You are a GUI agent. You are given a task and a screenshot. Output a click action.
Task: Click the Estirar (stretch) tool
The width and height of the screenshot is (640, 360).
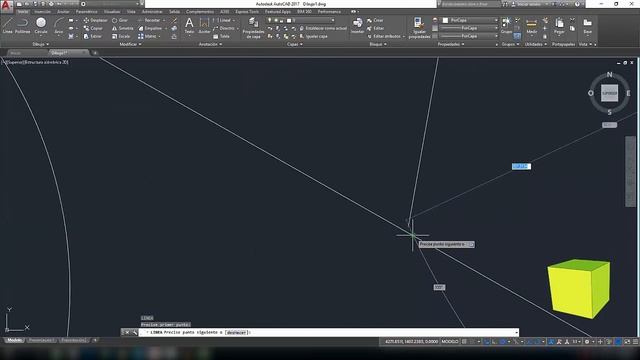click(93, 36)
